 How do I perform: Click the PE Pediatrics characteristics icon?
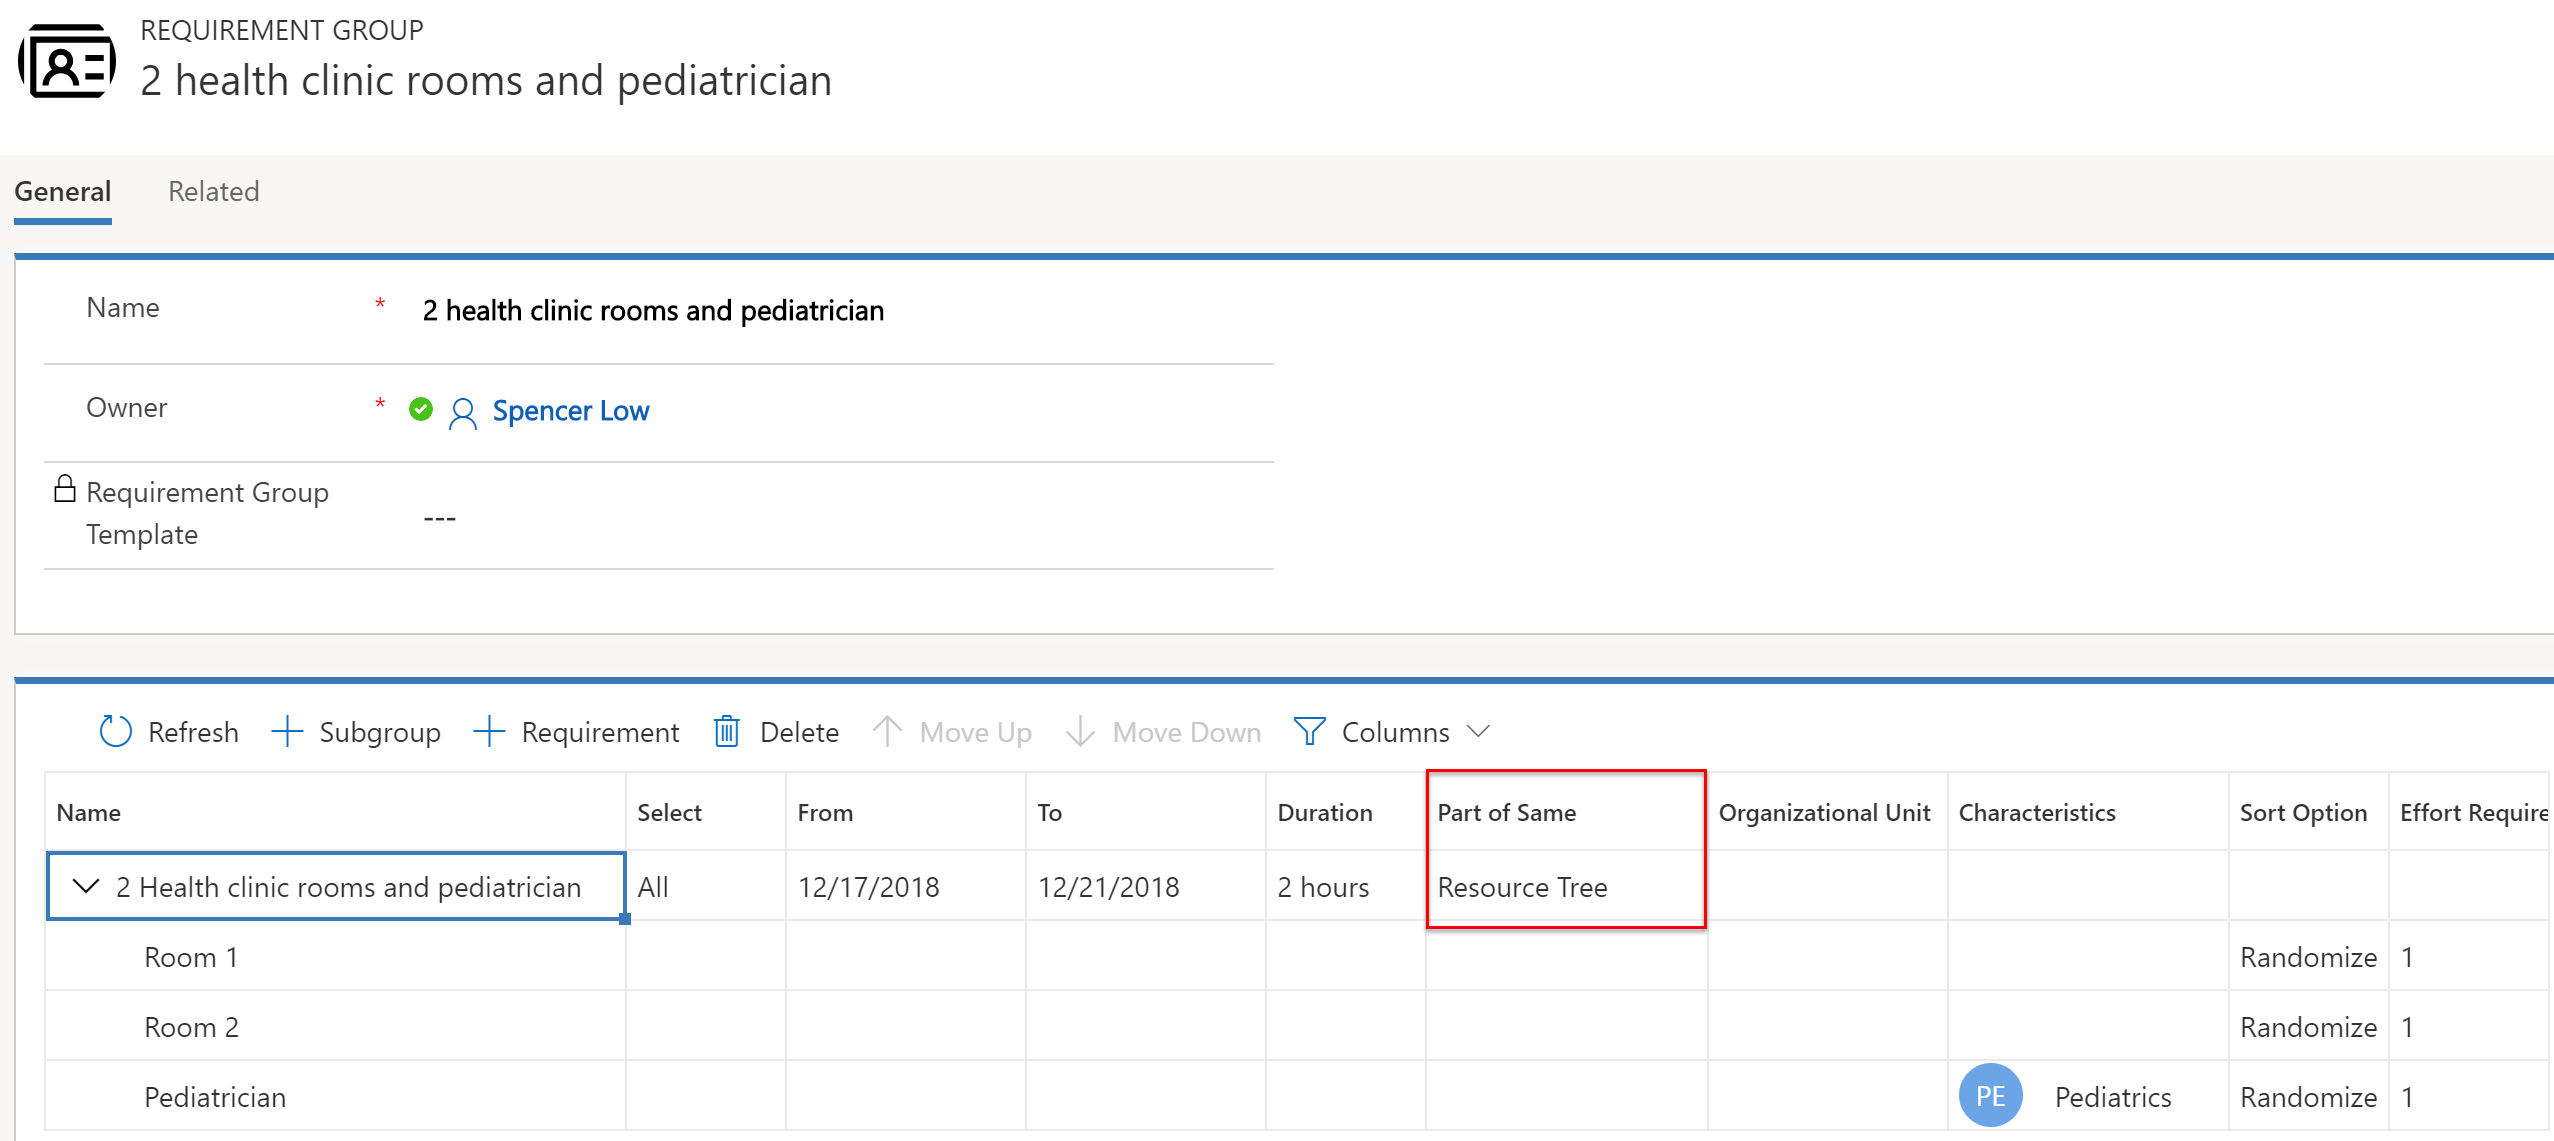[1992, 1095]
